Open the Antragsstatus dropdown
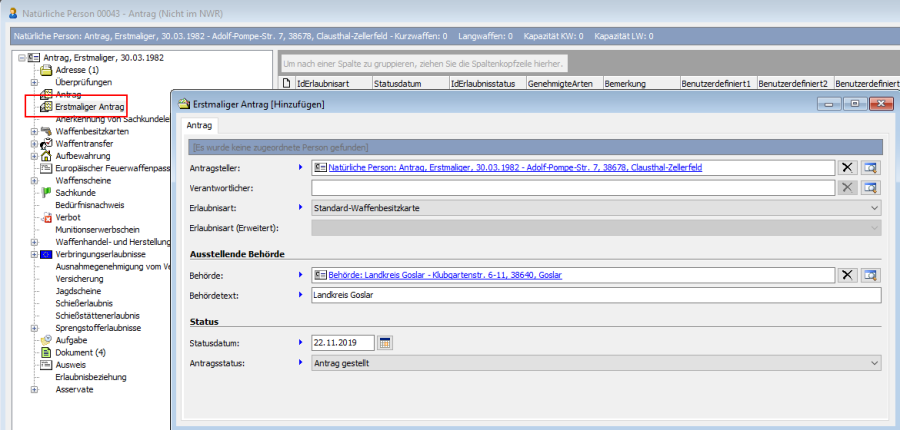The height and width of the screenshot is (430, 900). 875,363
